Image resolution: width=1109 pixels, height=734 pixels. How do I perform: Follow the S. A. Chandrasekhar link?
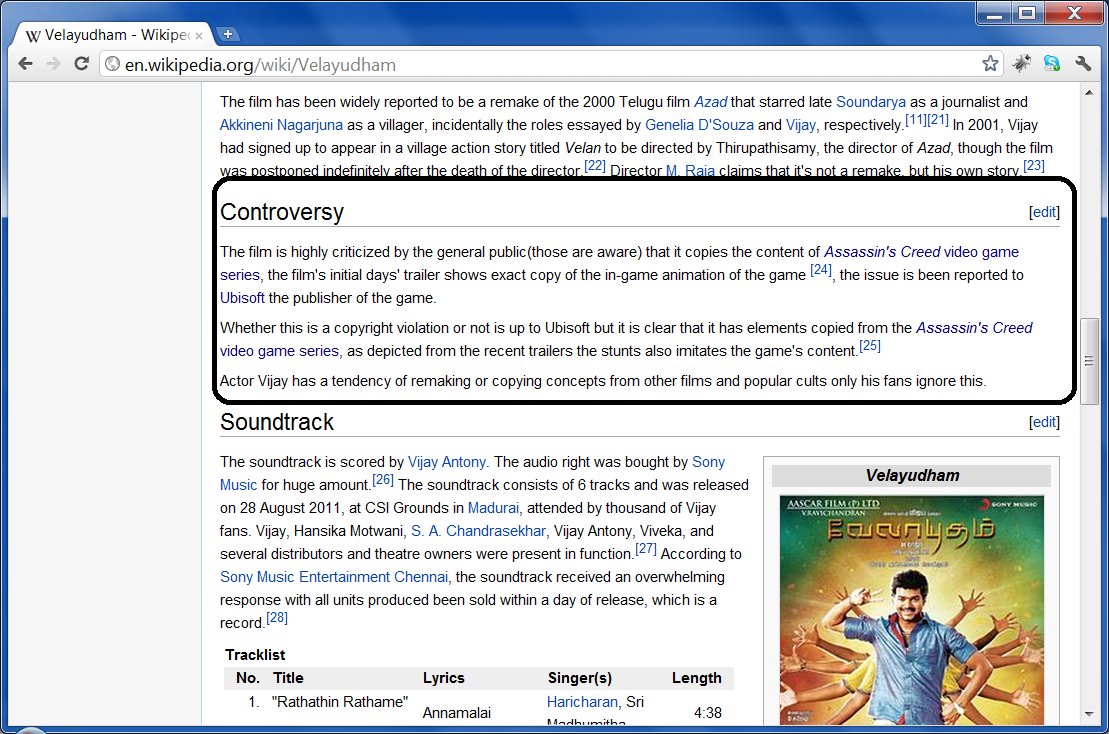coord(478,531)
